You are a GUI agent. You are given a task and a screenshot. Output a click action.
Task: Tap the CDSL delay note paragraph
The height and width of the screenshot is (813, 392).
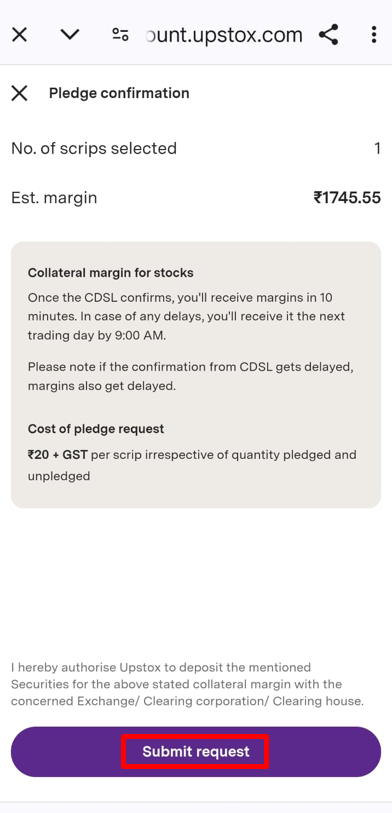pyautogui.click(x=190, y=376)
